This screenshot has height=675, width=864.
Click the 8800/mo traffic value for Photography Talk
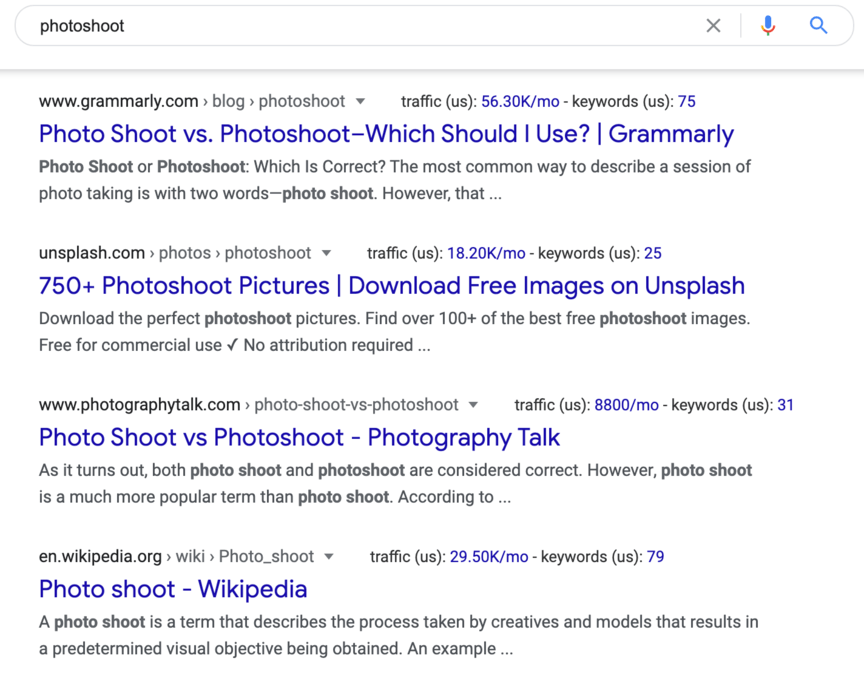[627, 405]
